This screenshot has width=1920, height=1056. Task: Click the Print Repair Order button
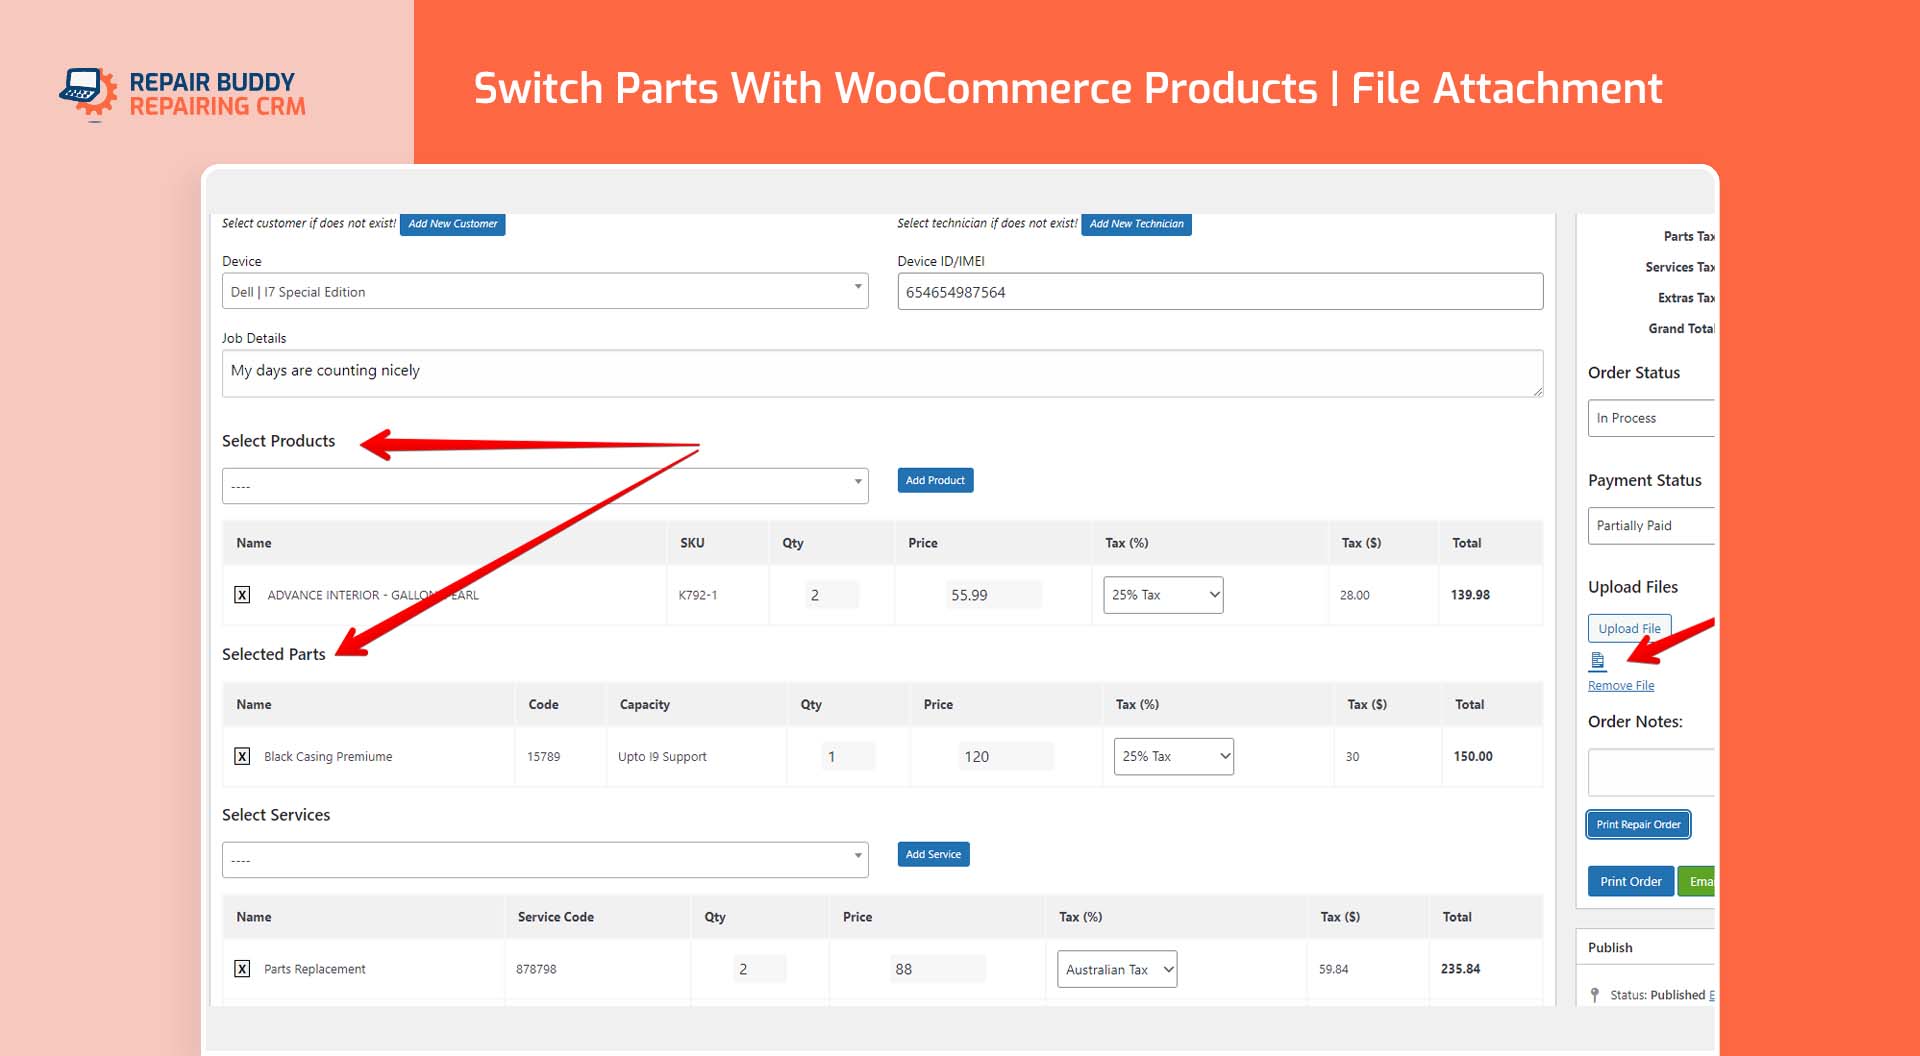pos(1638,824)
